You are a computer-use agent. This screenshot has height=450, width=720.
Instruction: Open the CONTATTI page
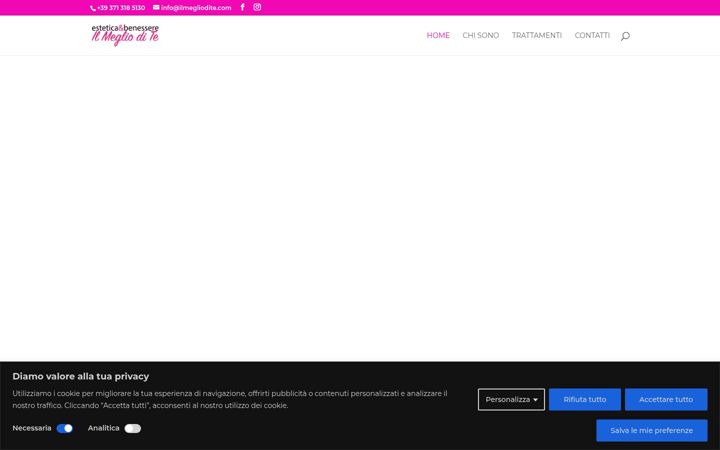592,35
